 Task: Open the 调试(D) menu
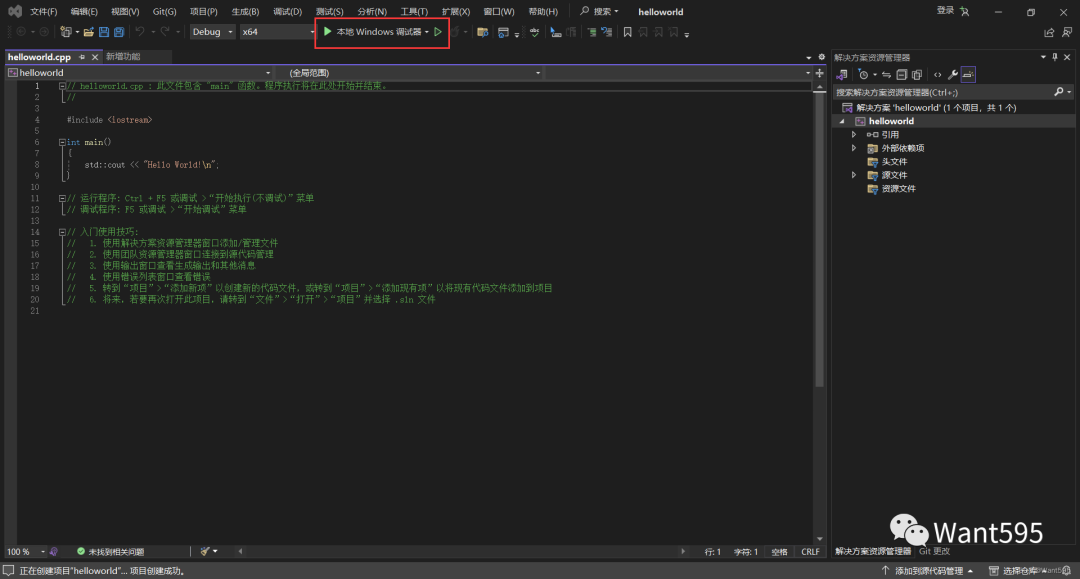(x=287, y=12)
